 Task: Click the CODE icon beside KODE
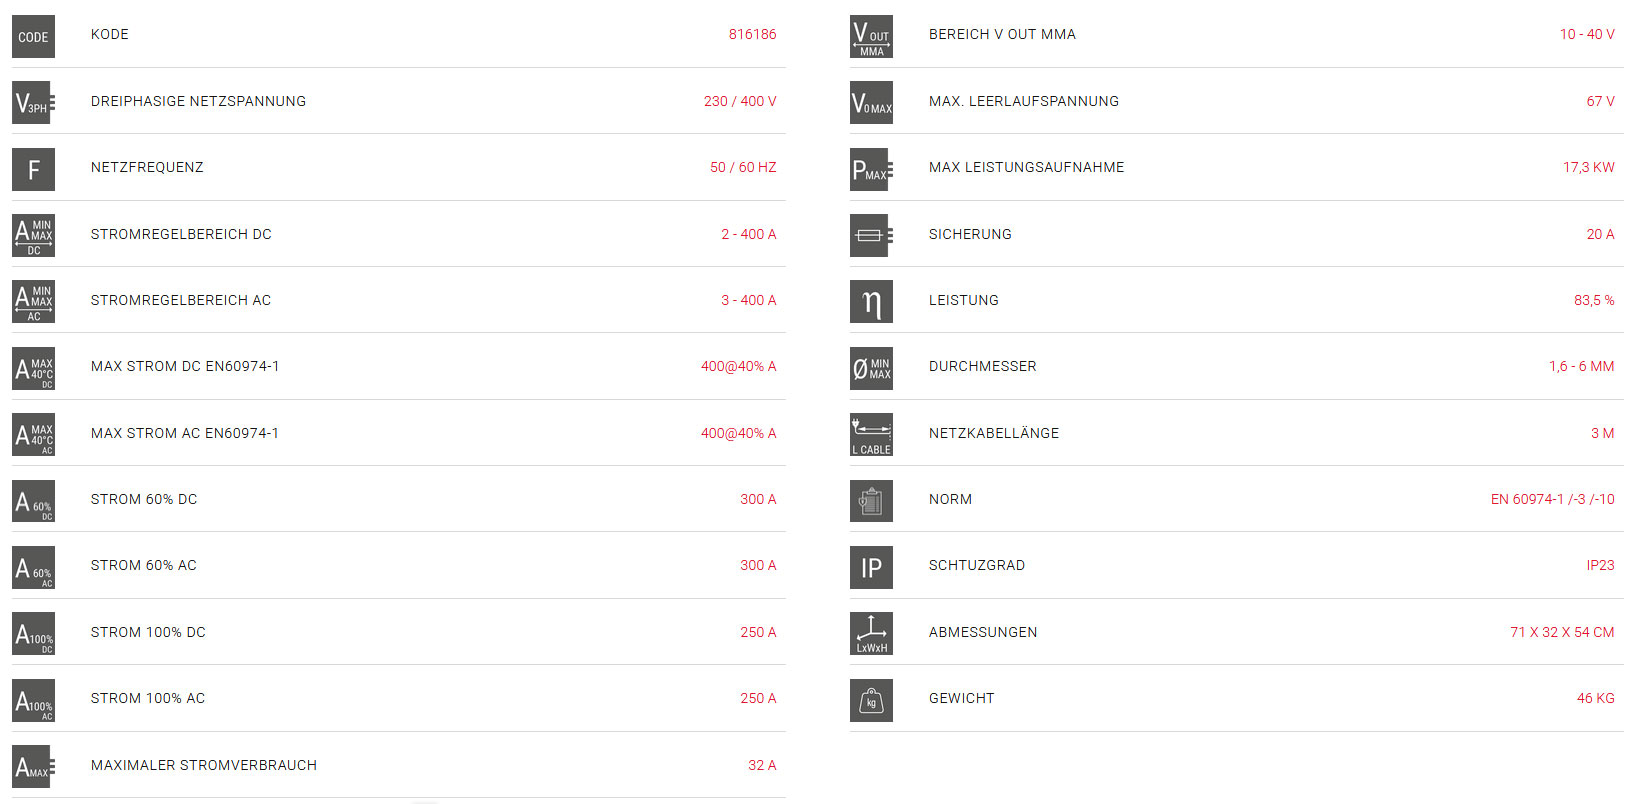33,37
